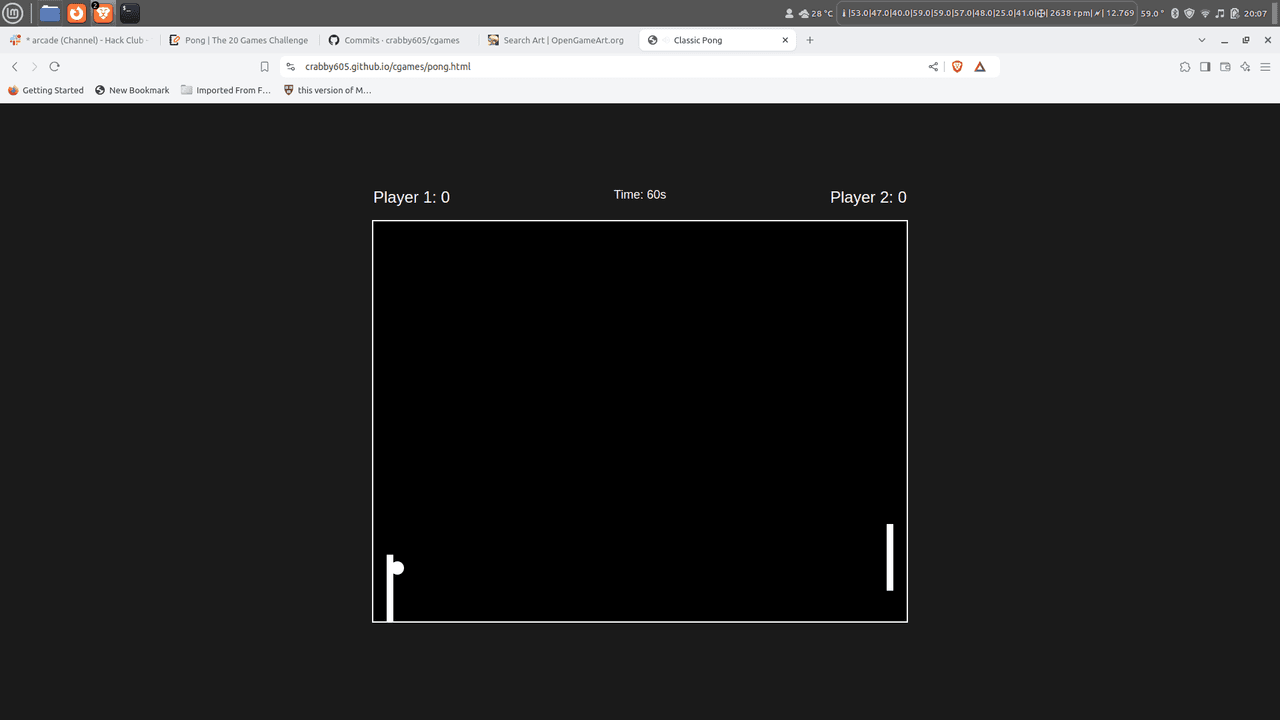Open a new tab with plus button
Screen dimensions: 1280x720
(x=810, y=40)
